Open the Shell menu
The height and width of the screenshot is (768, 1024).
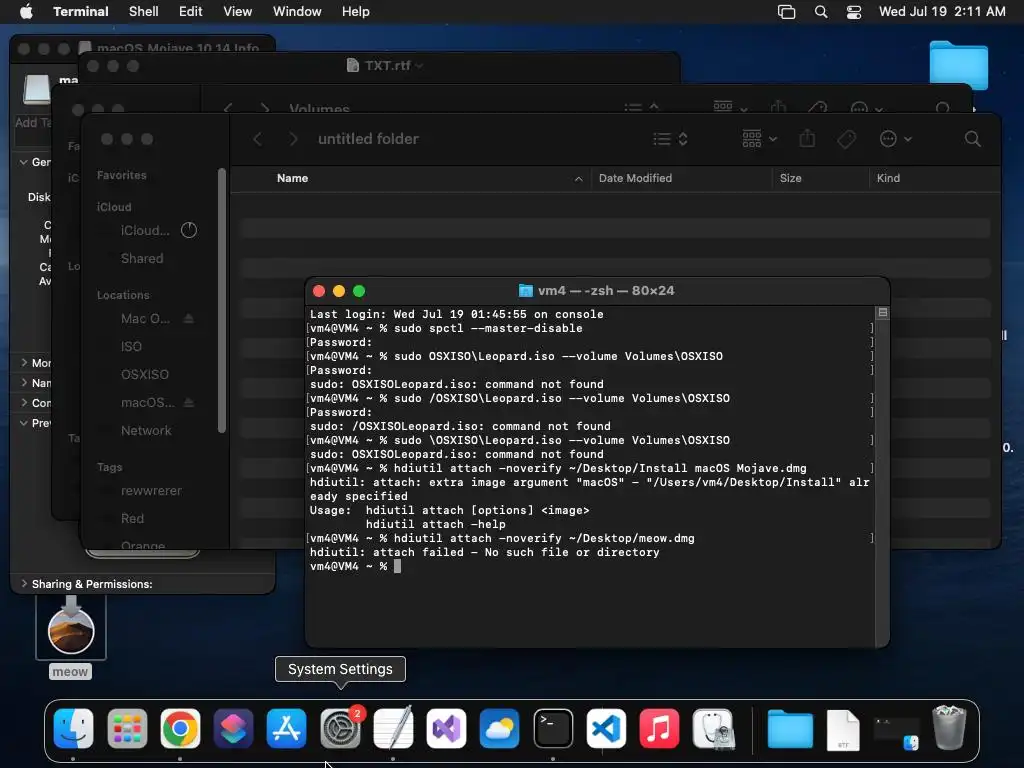(144, 12)
